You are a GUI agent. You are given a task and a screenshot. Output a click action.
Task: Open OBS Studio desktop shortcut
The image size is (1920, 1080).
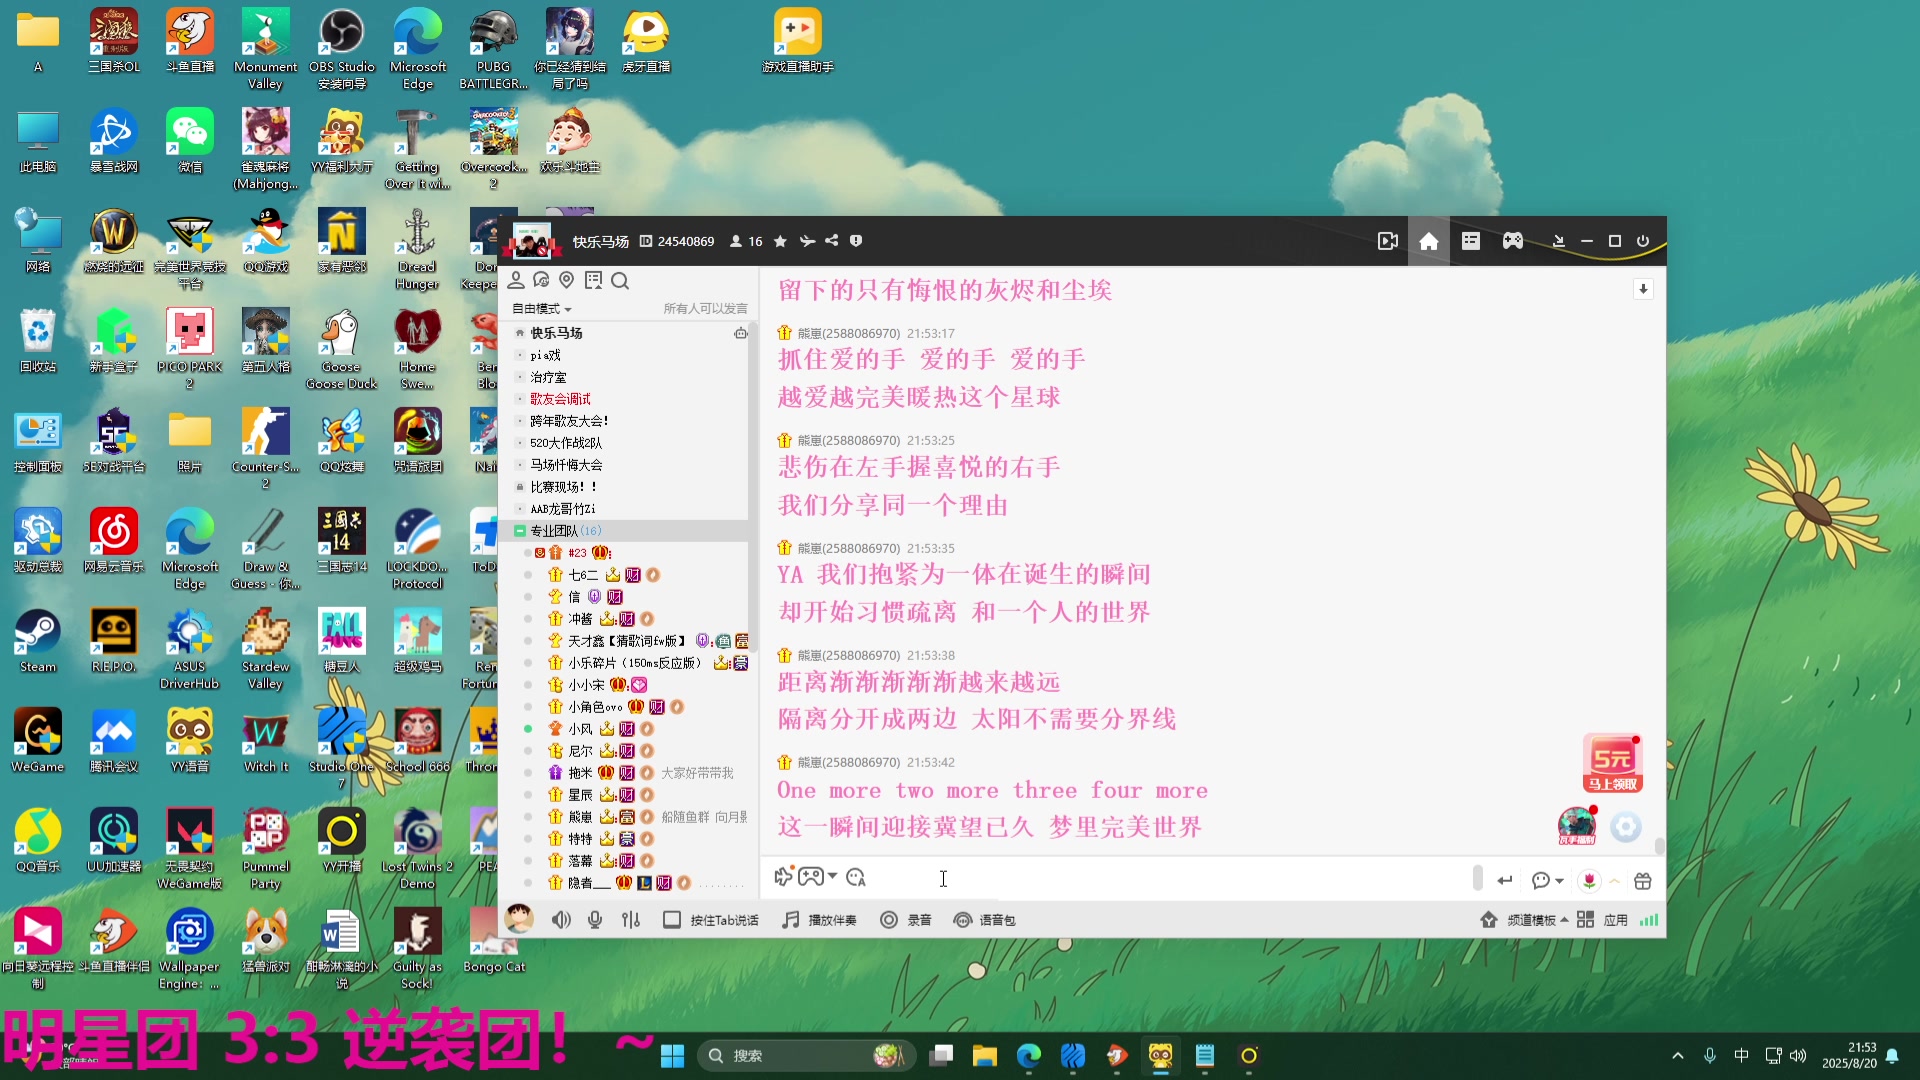[x=342, y=49]
